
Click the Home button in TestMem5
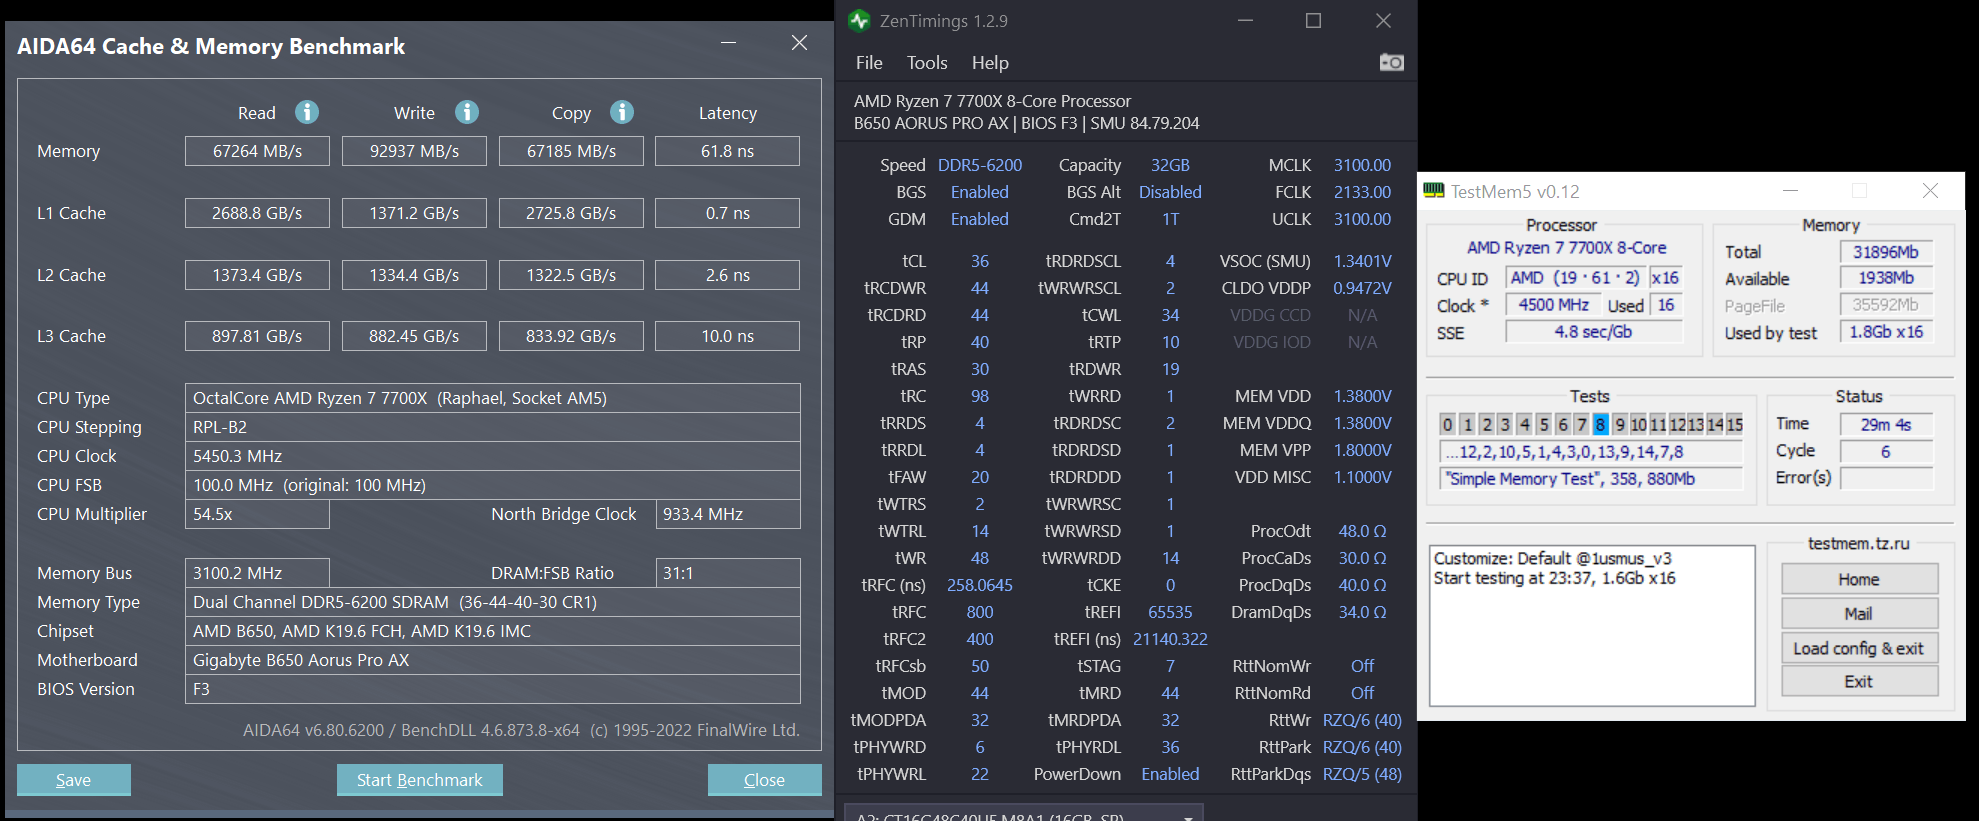(1860, 579)
